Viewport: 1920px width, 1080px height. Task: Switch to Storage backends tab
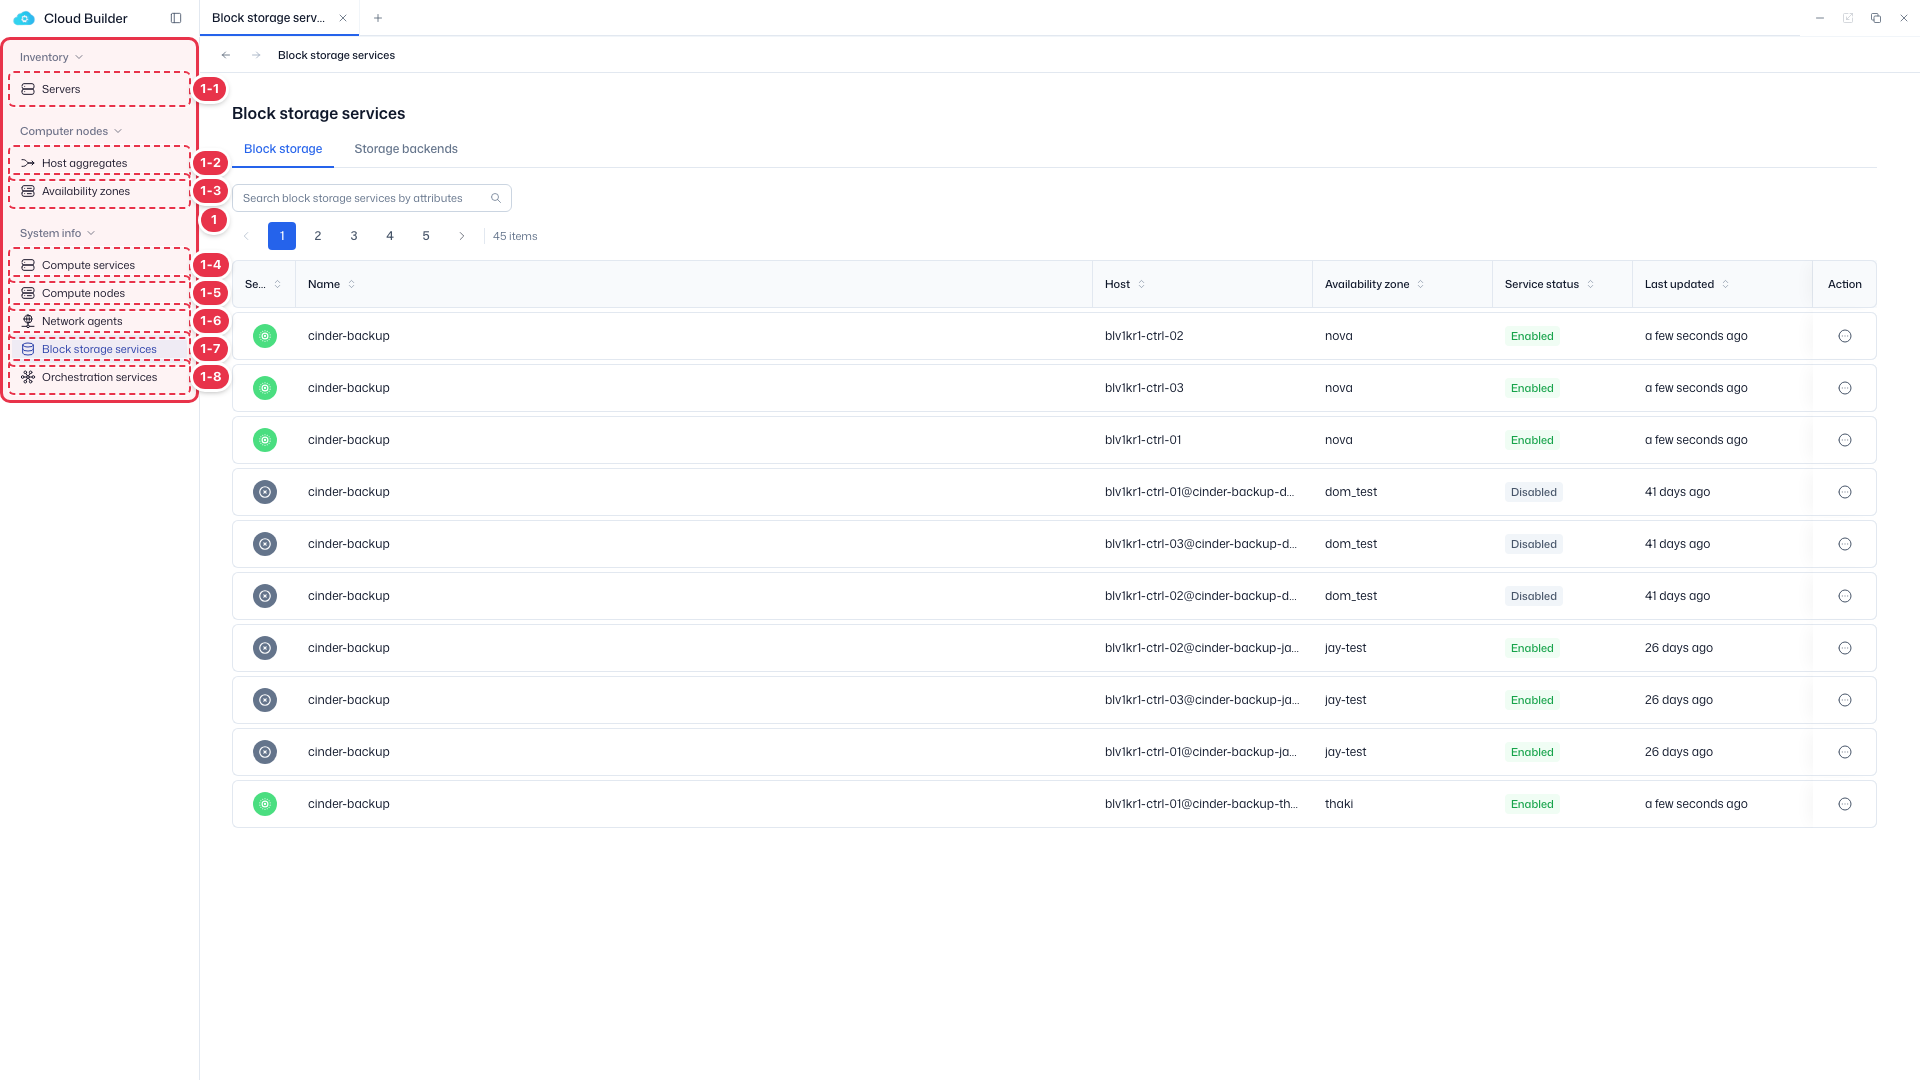[406, 149]
